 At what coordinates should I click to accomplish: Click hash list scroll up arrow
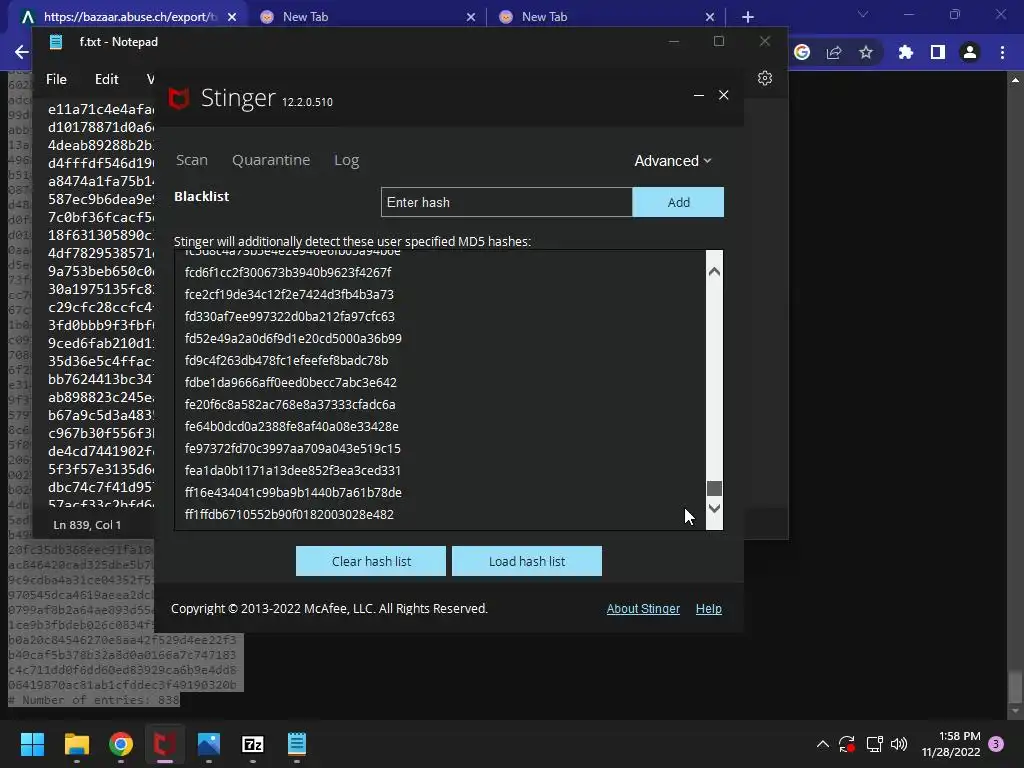tap(714, 271)
